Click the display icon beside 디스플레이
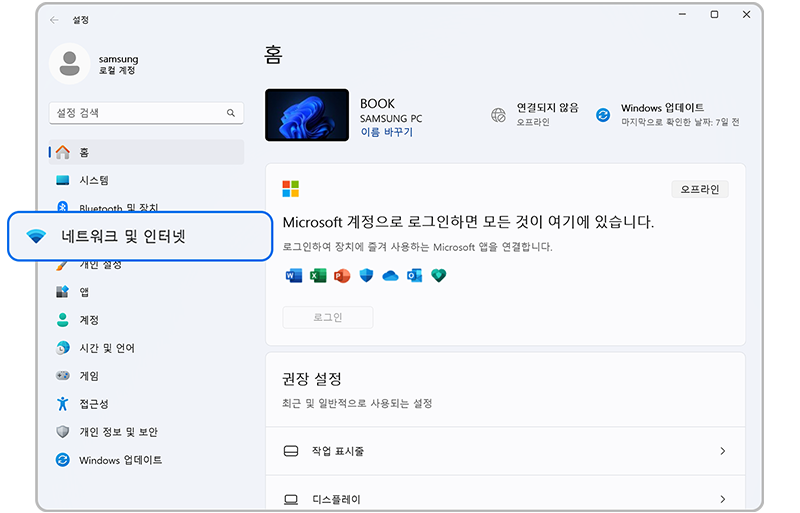This screenshot has width=800, height=513. pos(291,499)
